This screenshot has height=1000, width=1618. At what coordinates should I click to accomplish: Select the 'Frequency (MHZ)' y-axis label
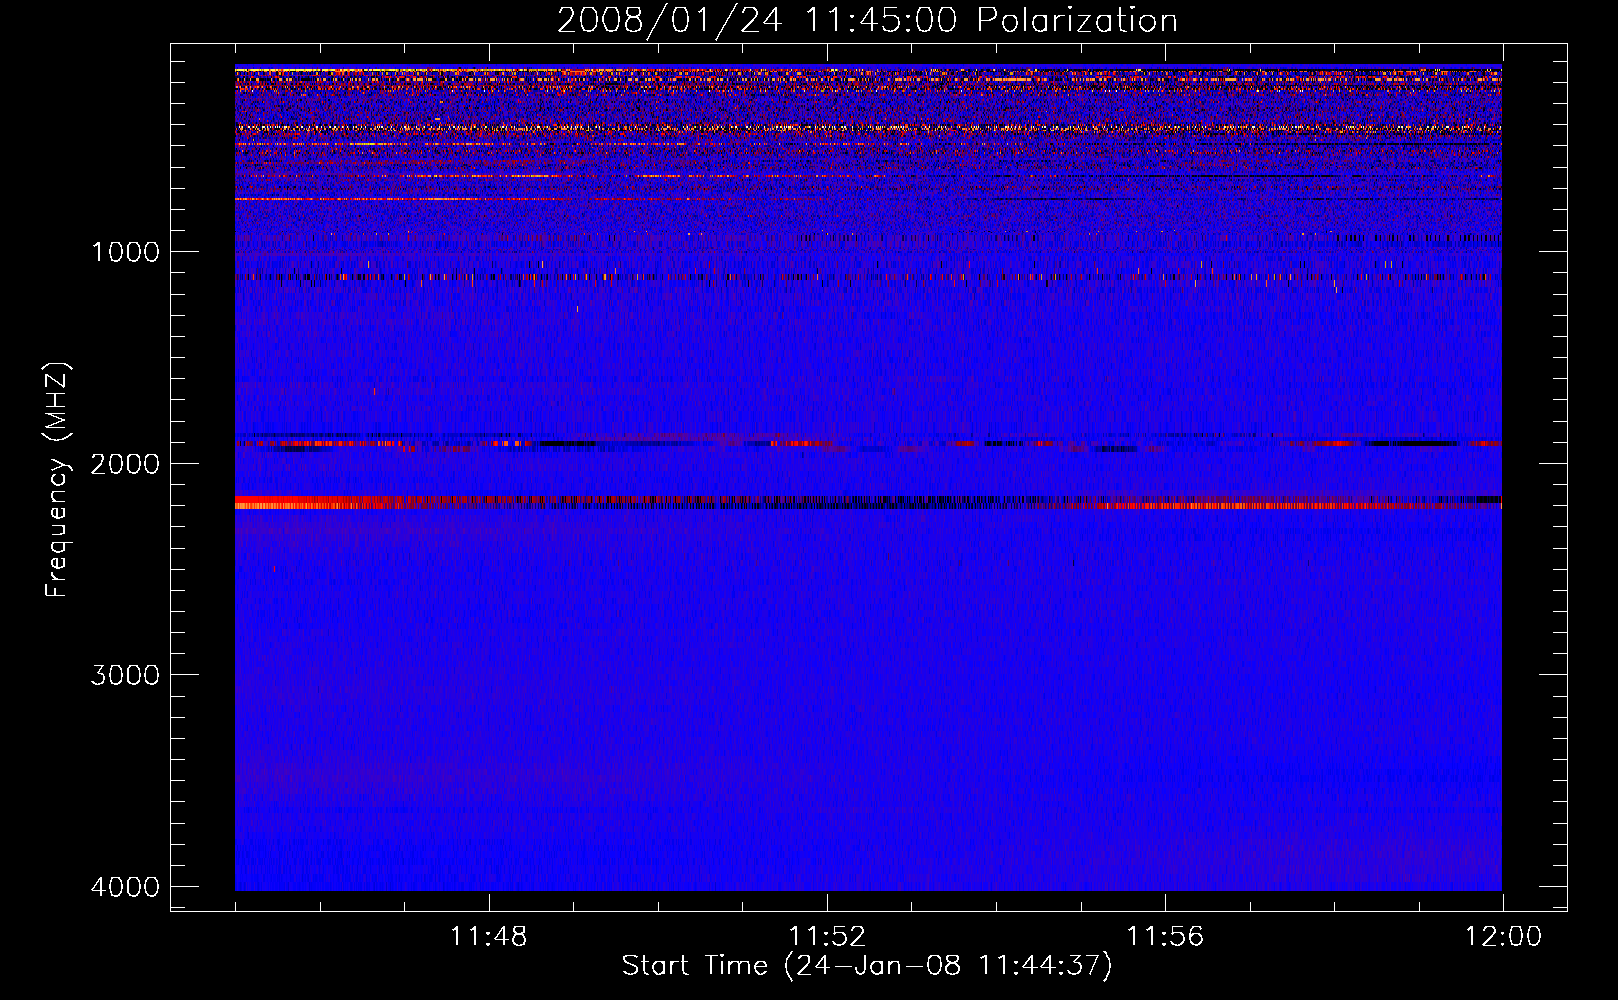click(57, 480)
